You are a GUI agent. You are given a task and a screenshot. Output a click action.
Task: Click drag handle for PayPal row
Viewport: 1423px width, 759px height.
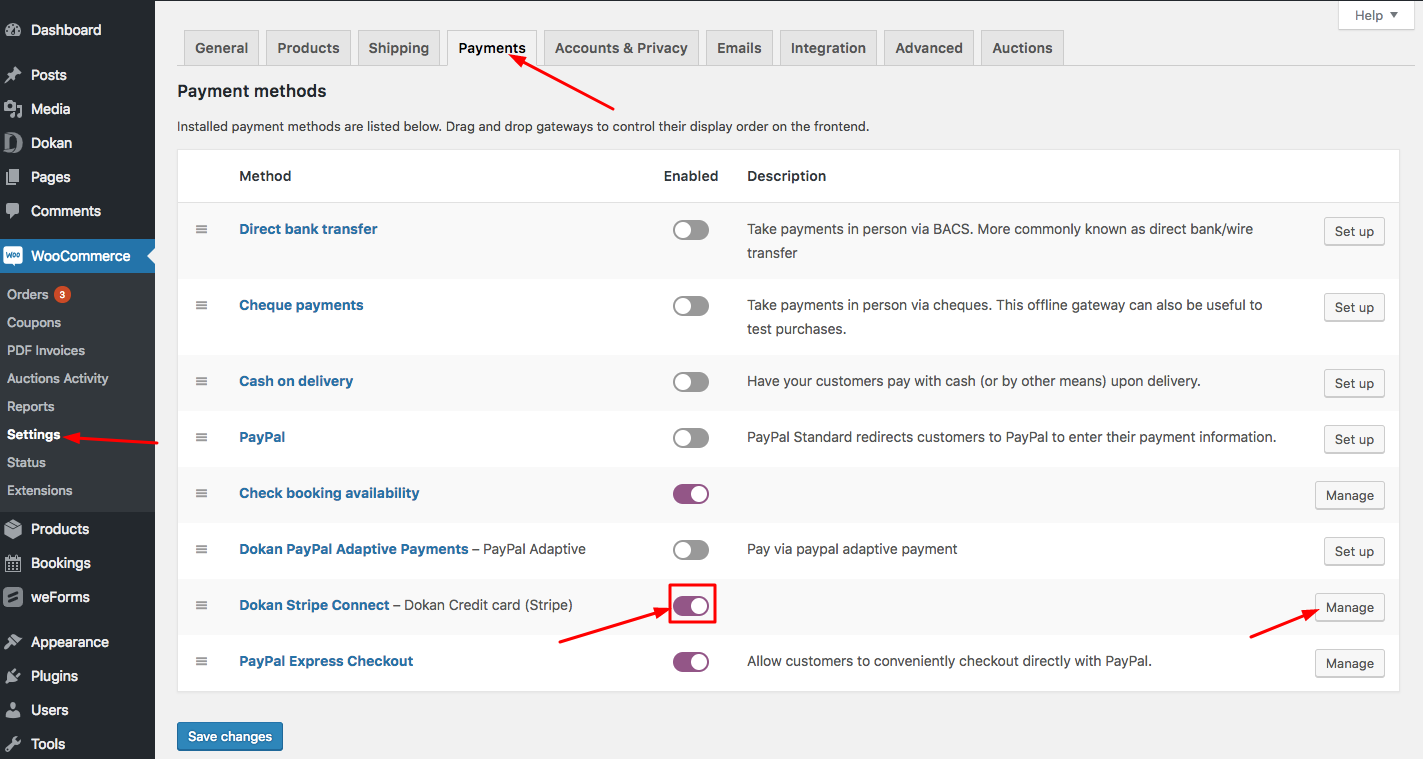click(201, 437)
